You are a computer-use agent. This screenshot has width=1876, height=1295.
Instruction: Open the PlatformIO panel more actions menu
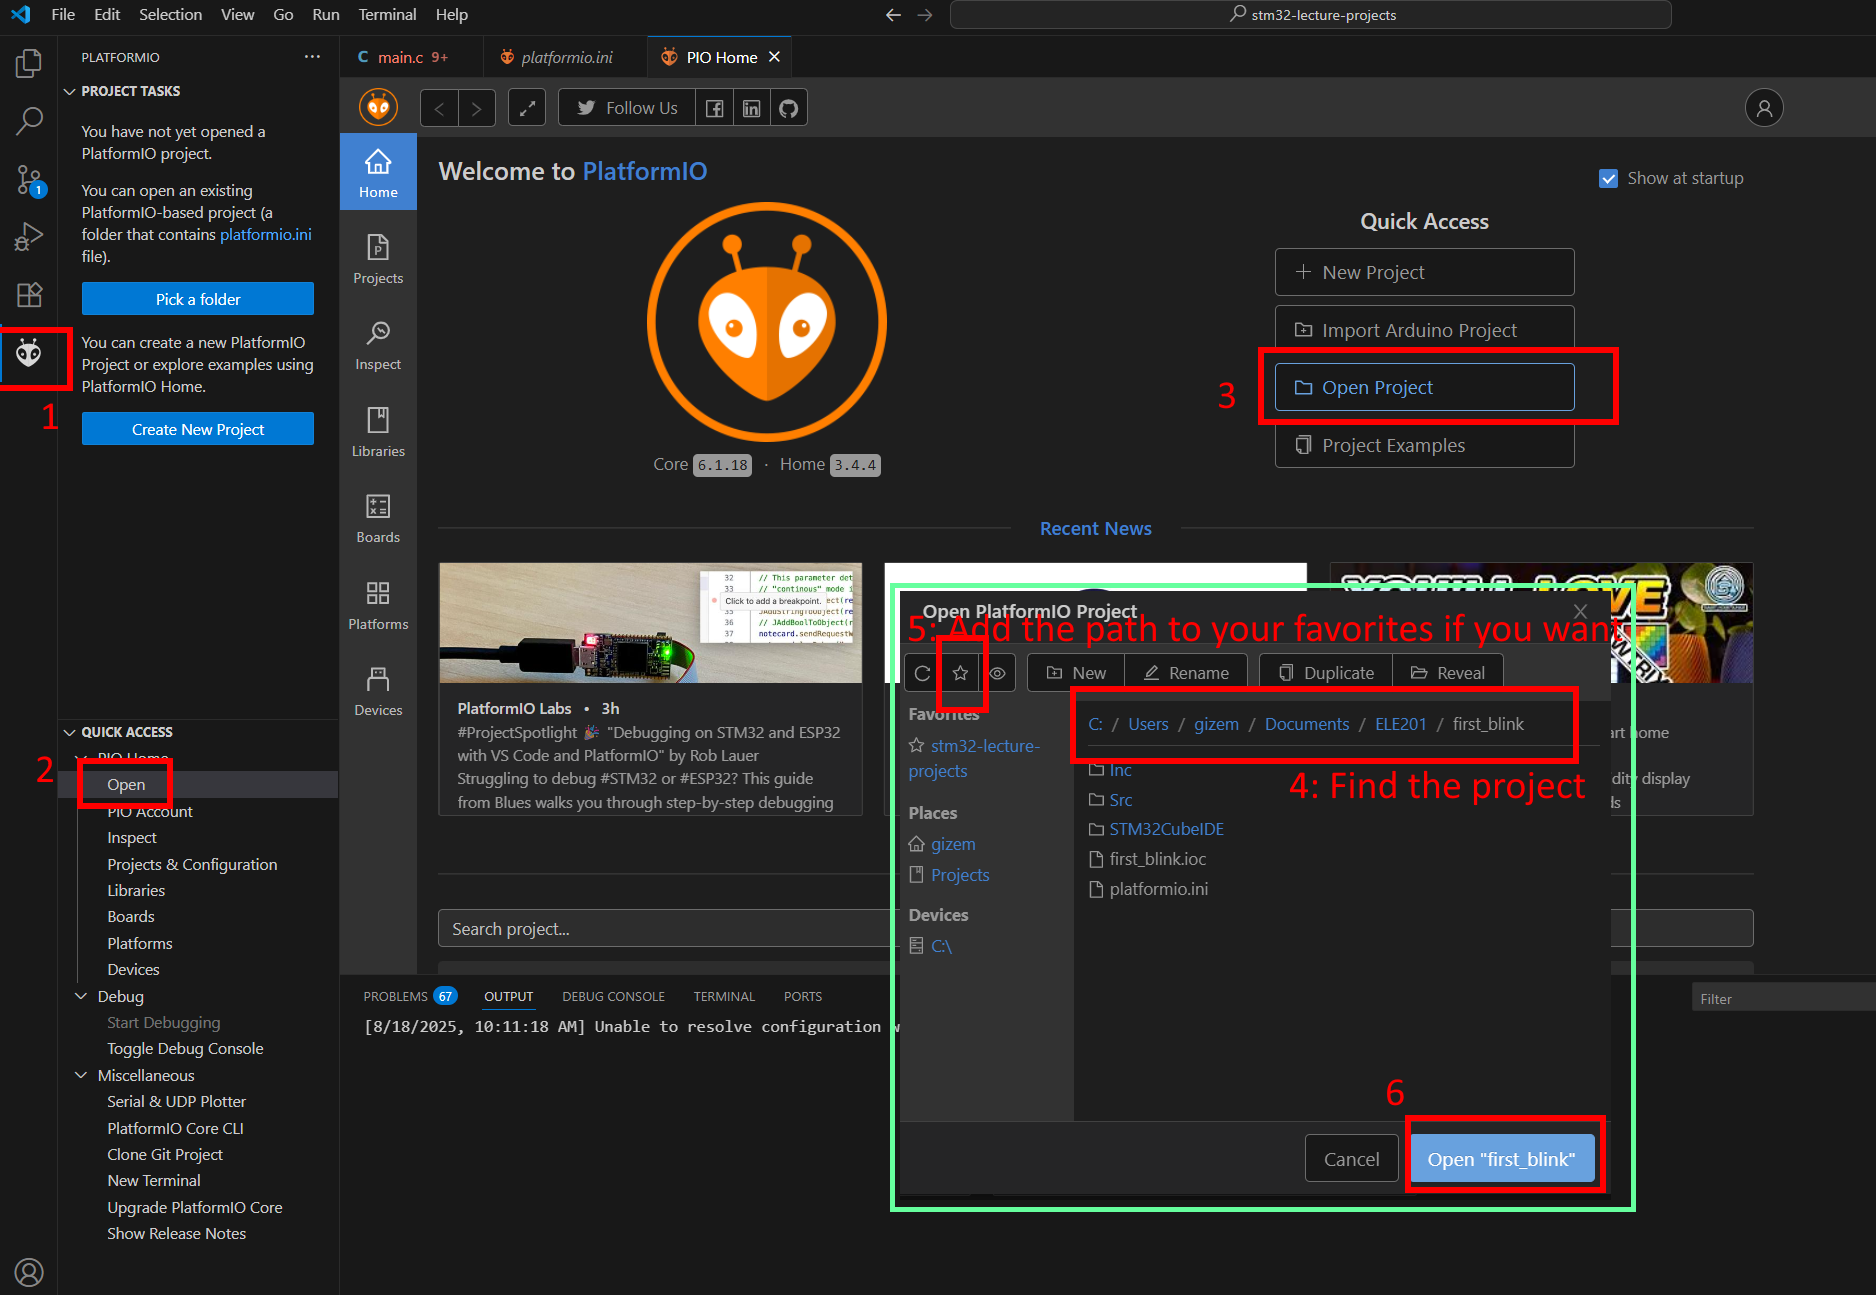click(x=312, y=57)
